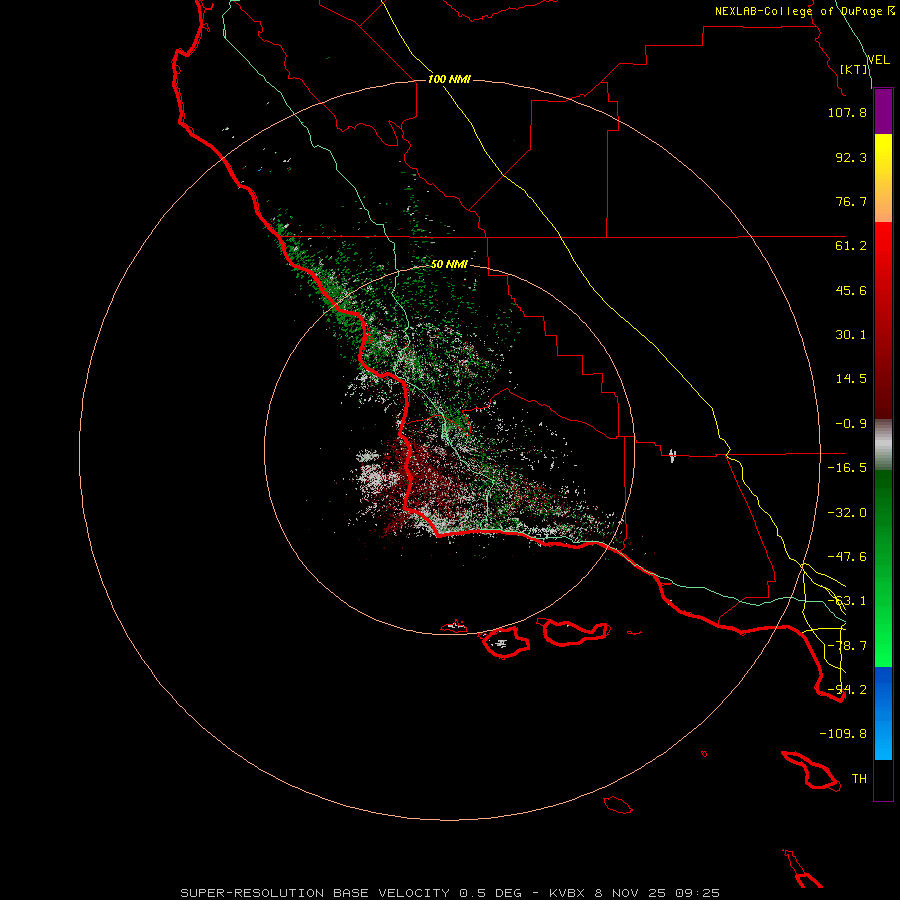
Task: Click the VEL legend title
Action: pos(878,60)
